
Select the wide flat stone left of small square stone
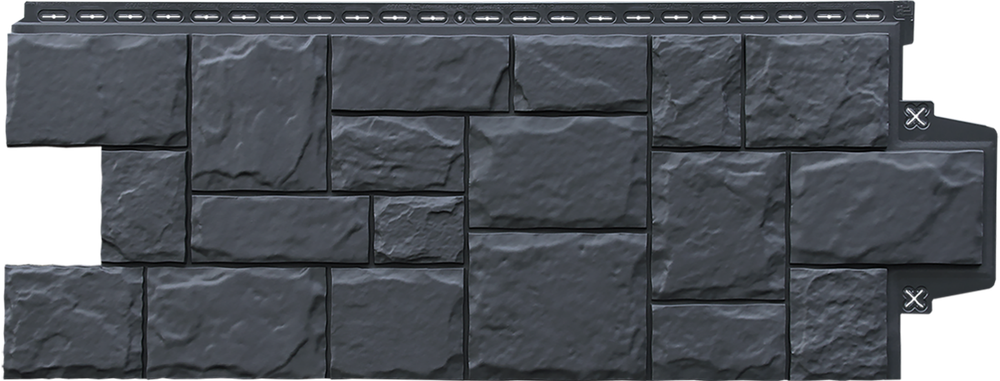tap(280, 229)
